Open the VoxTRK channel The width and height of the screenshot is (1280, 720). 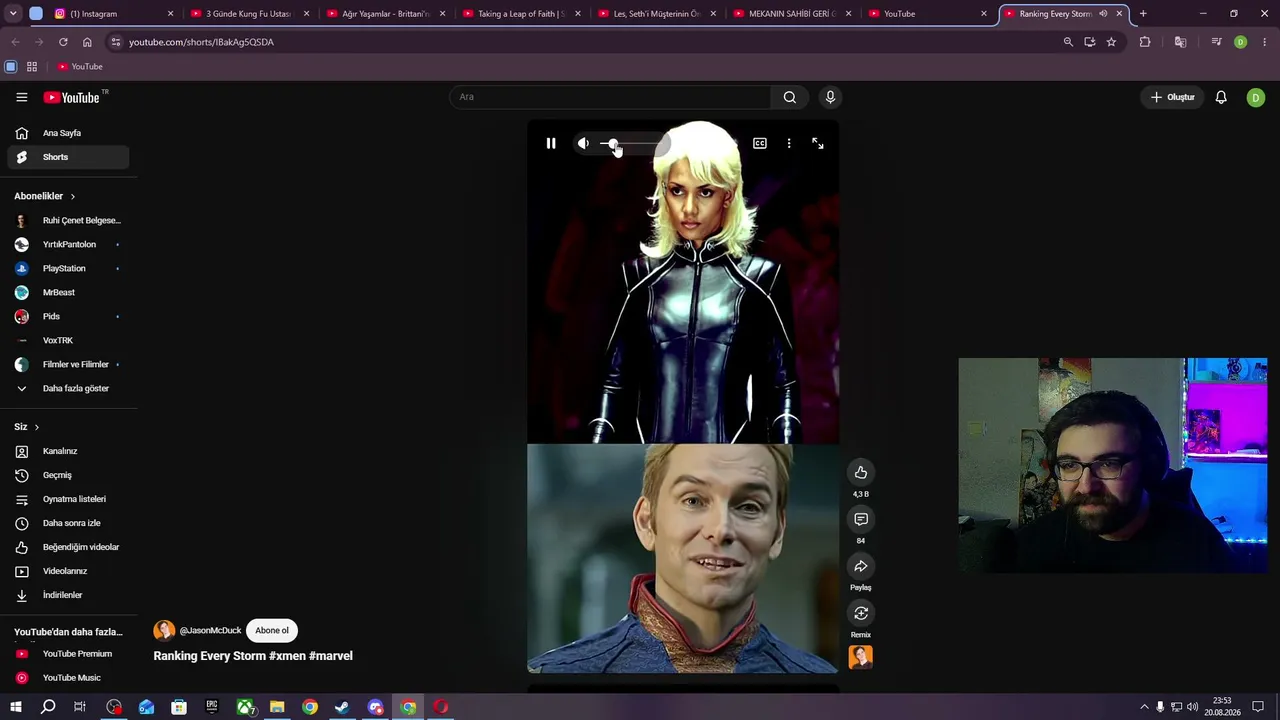tap(68, 340)
